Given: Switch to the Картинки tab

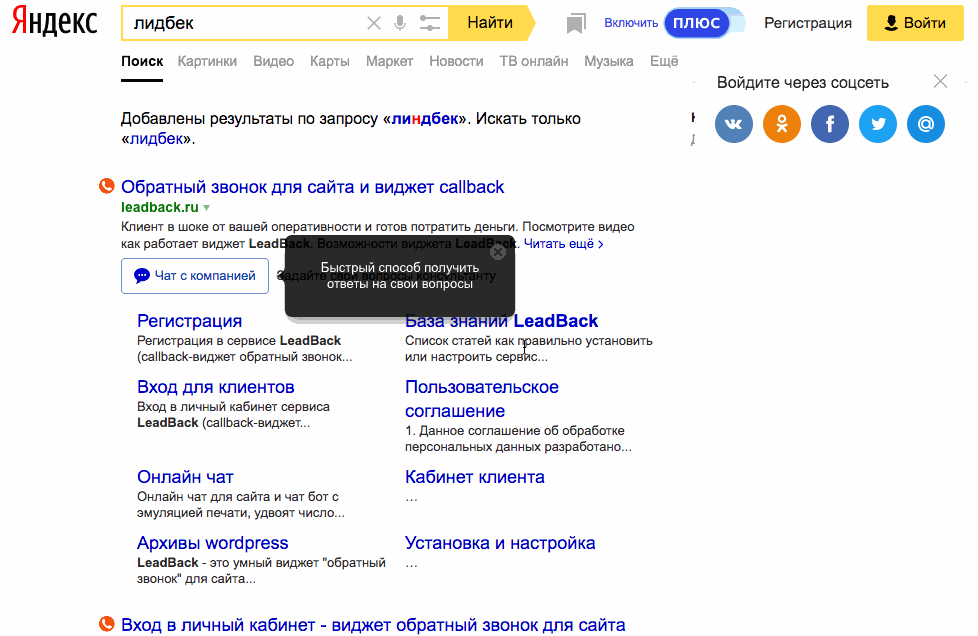Looking at the screenshot, I should (x=207, y=61).
